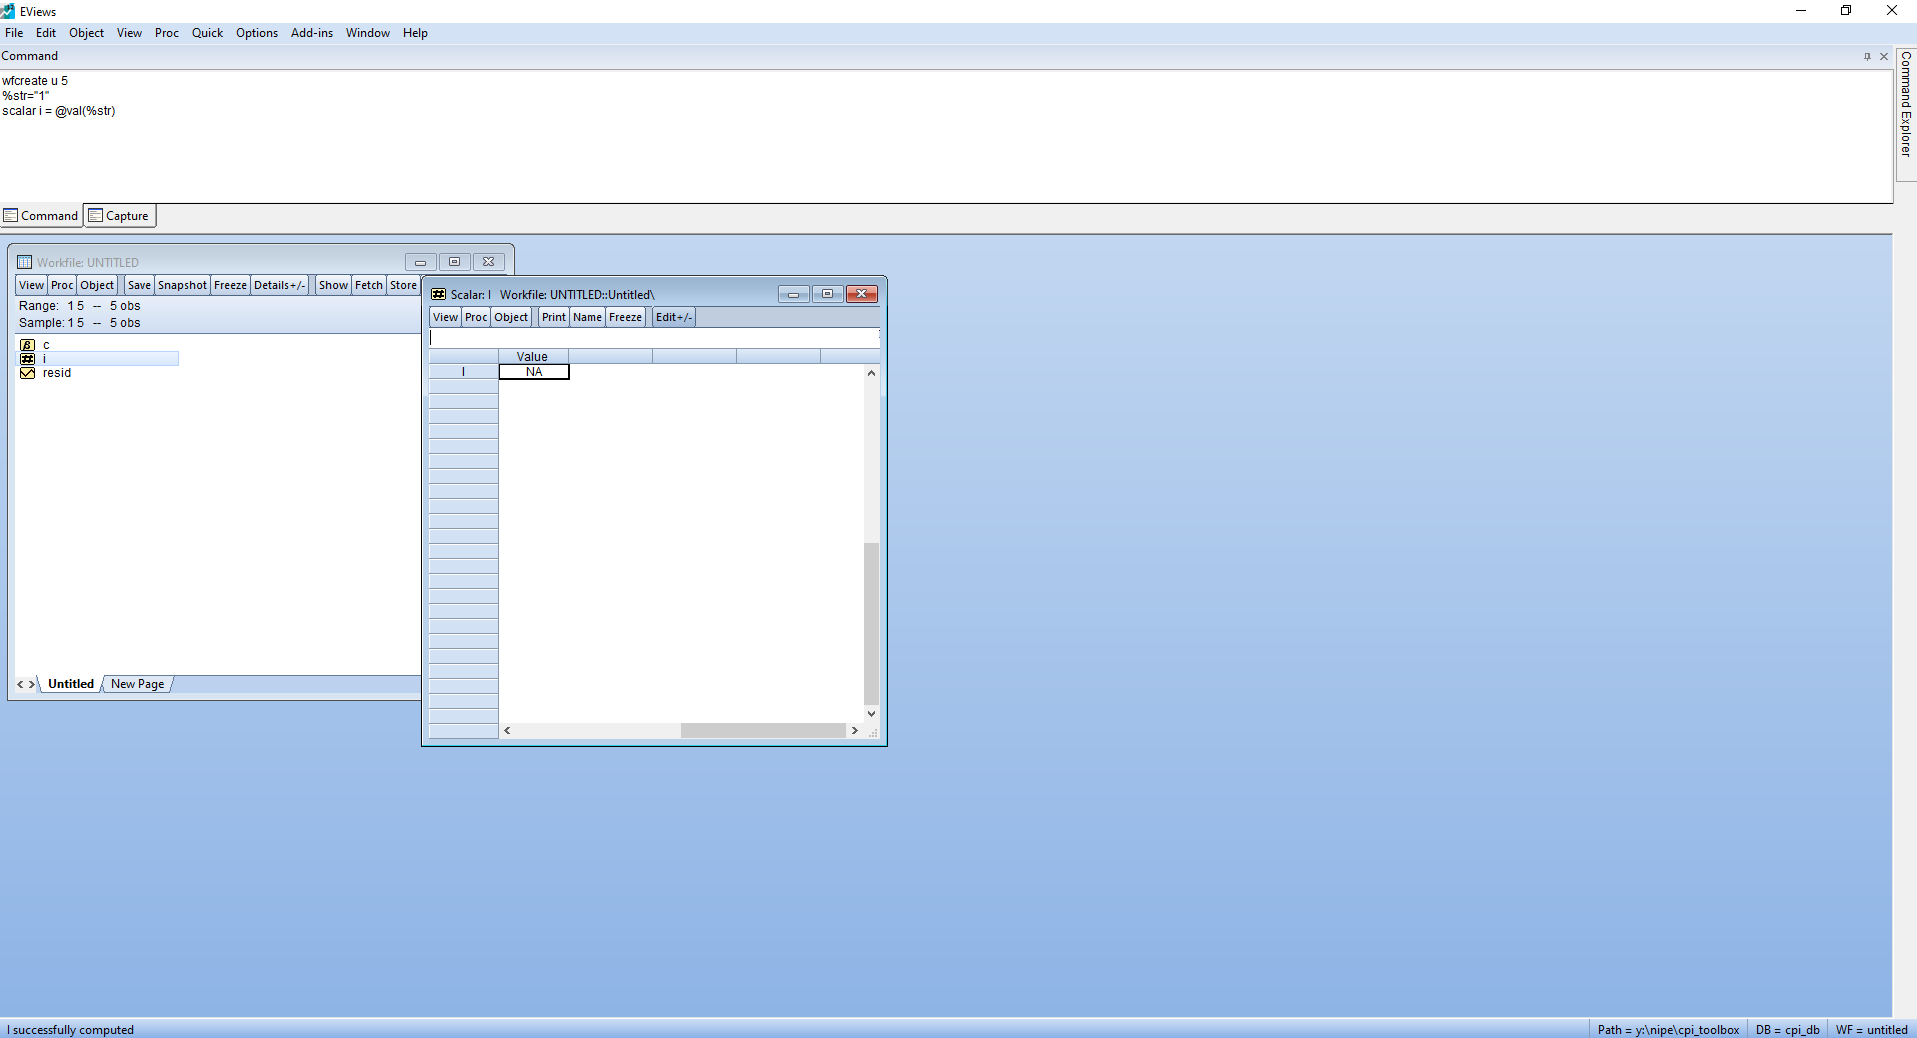Close the Scalar I window
The image size is (1917, 1038).
coord(862,294)
